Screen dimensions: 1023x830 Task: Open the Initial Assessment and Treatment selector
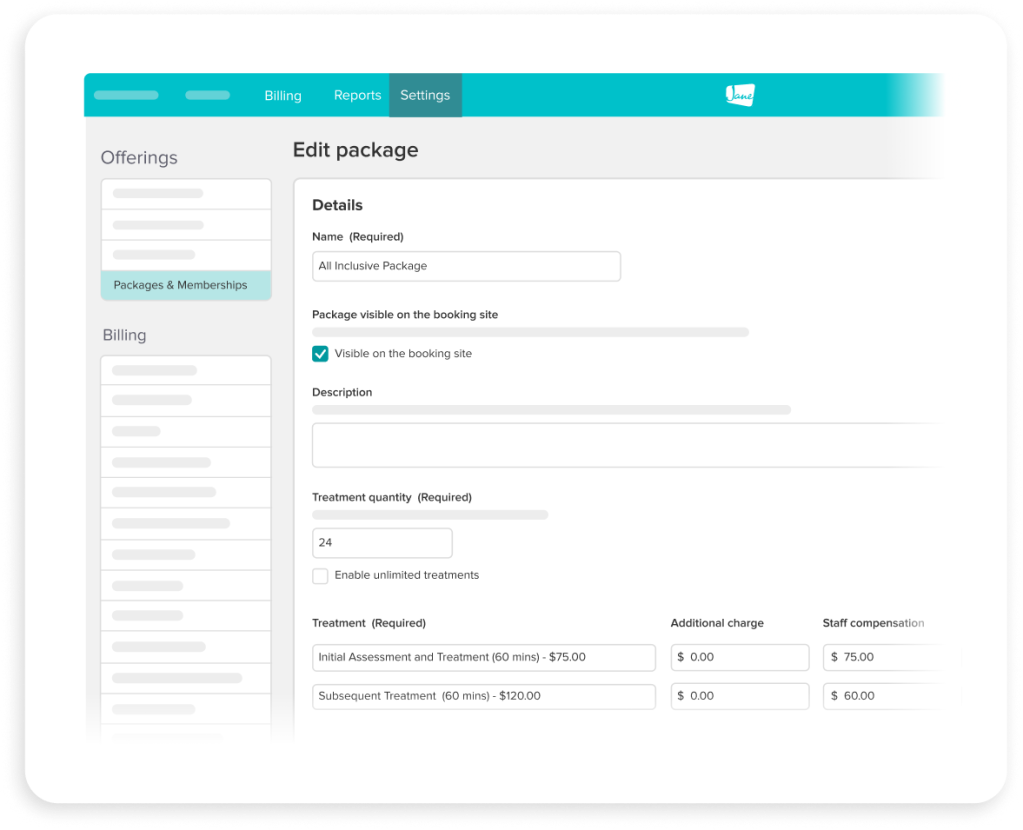[x=484, y=657]
